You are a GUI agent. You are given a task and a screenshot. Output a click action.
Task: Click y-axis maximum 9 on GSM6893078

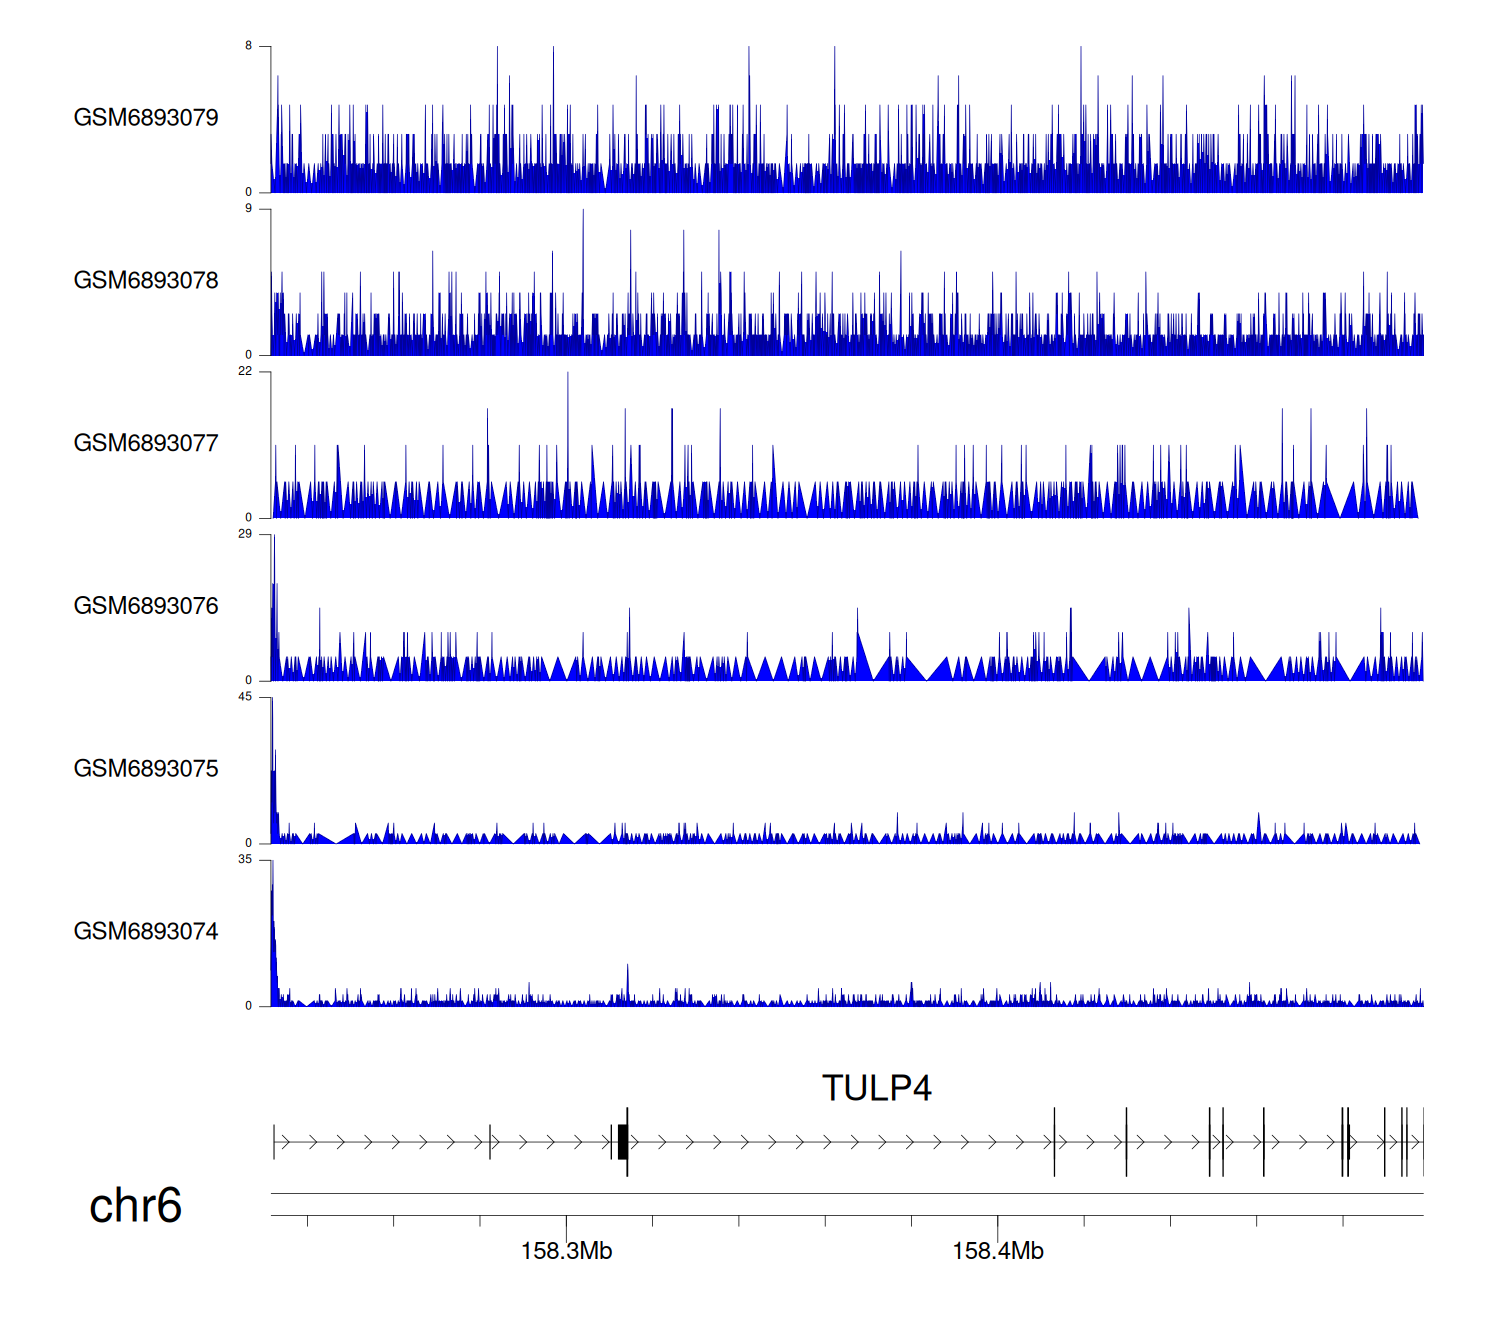[x=249, y=209]
